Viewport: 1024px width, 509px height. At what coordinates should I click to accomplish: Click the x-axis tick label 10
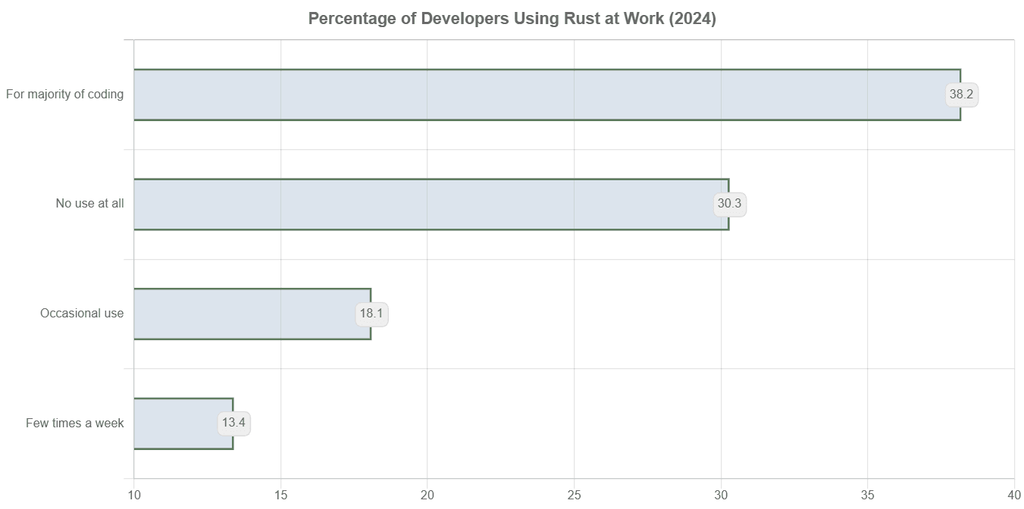134,495
